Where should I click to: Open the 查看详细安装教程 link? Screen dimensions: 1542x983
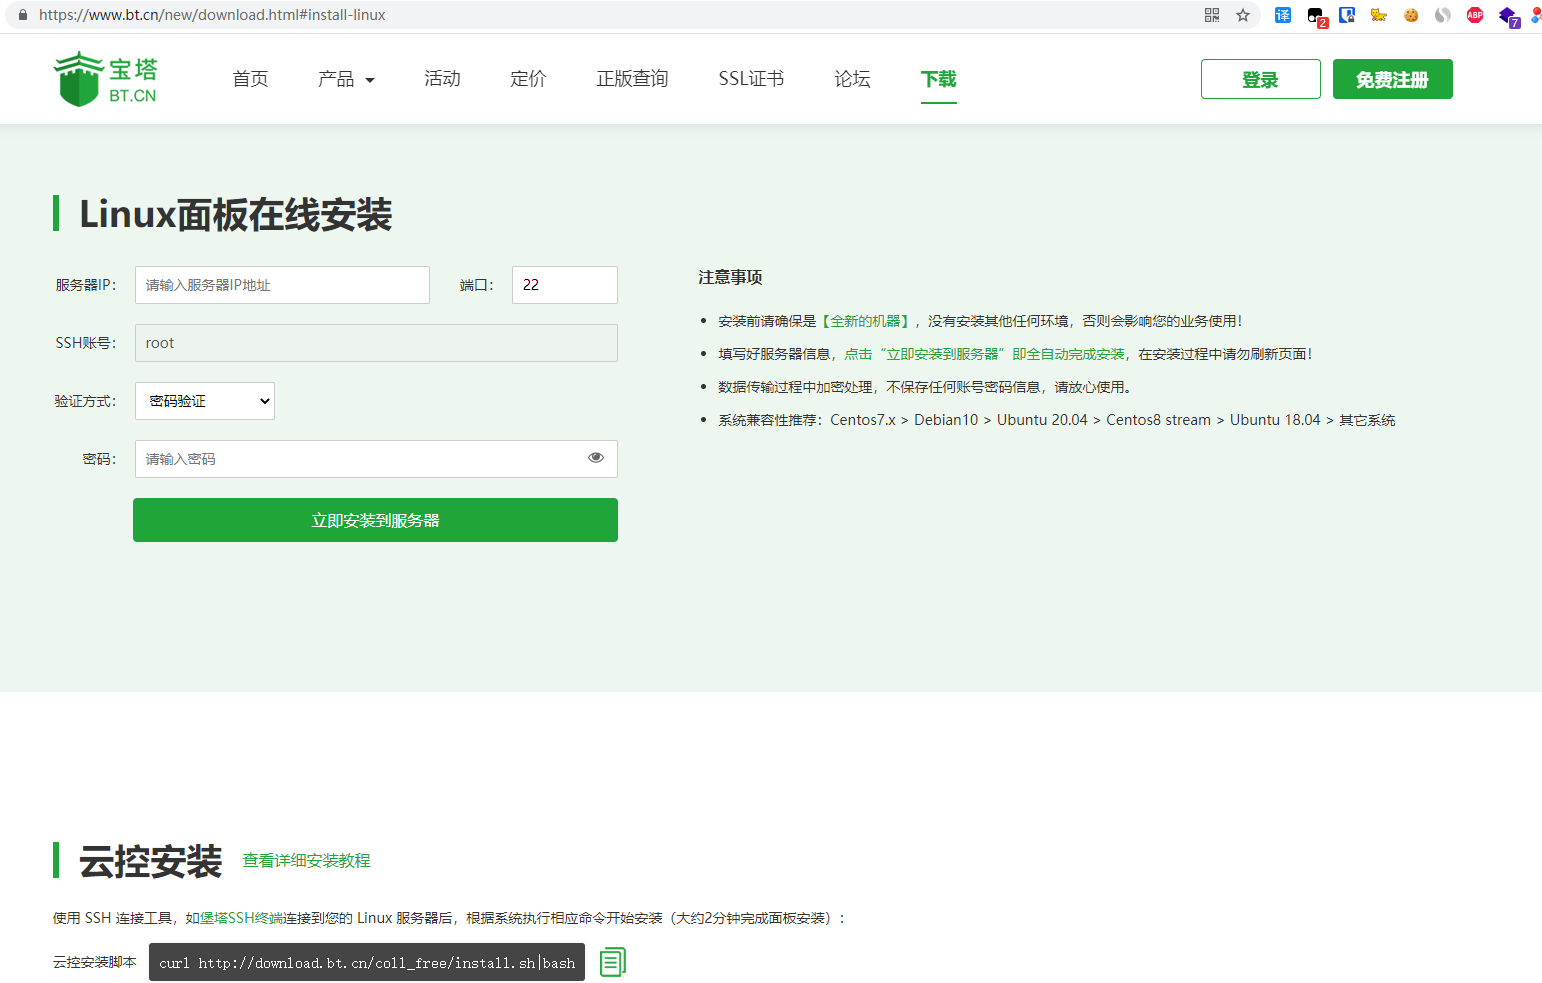(x=306, y=861)
